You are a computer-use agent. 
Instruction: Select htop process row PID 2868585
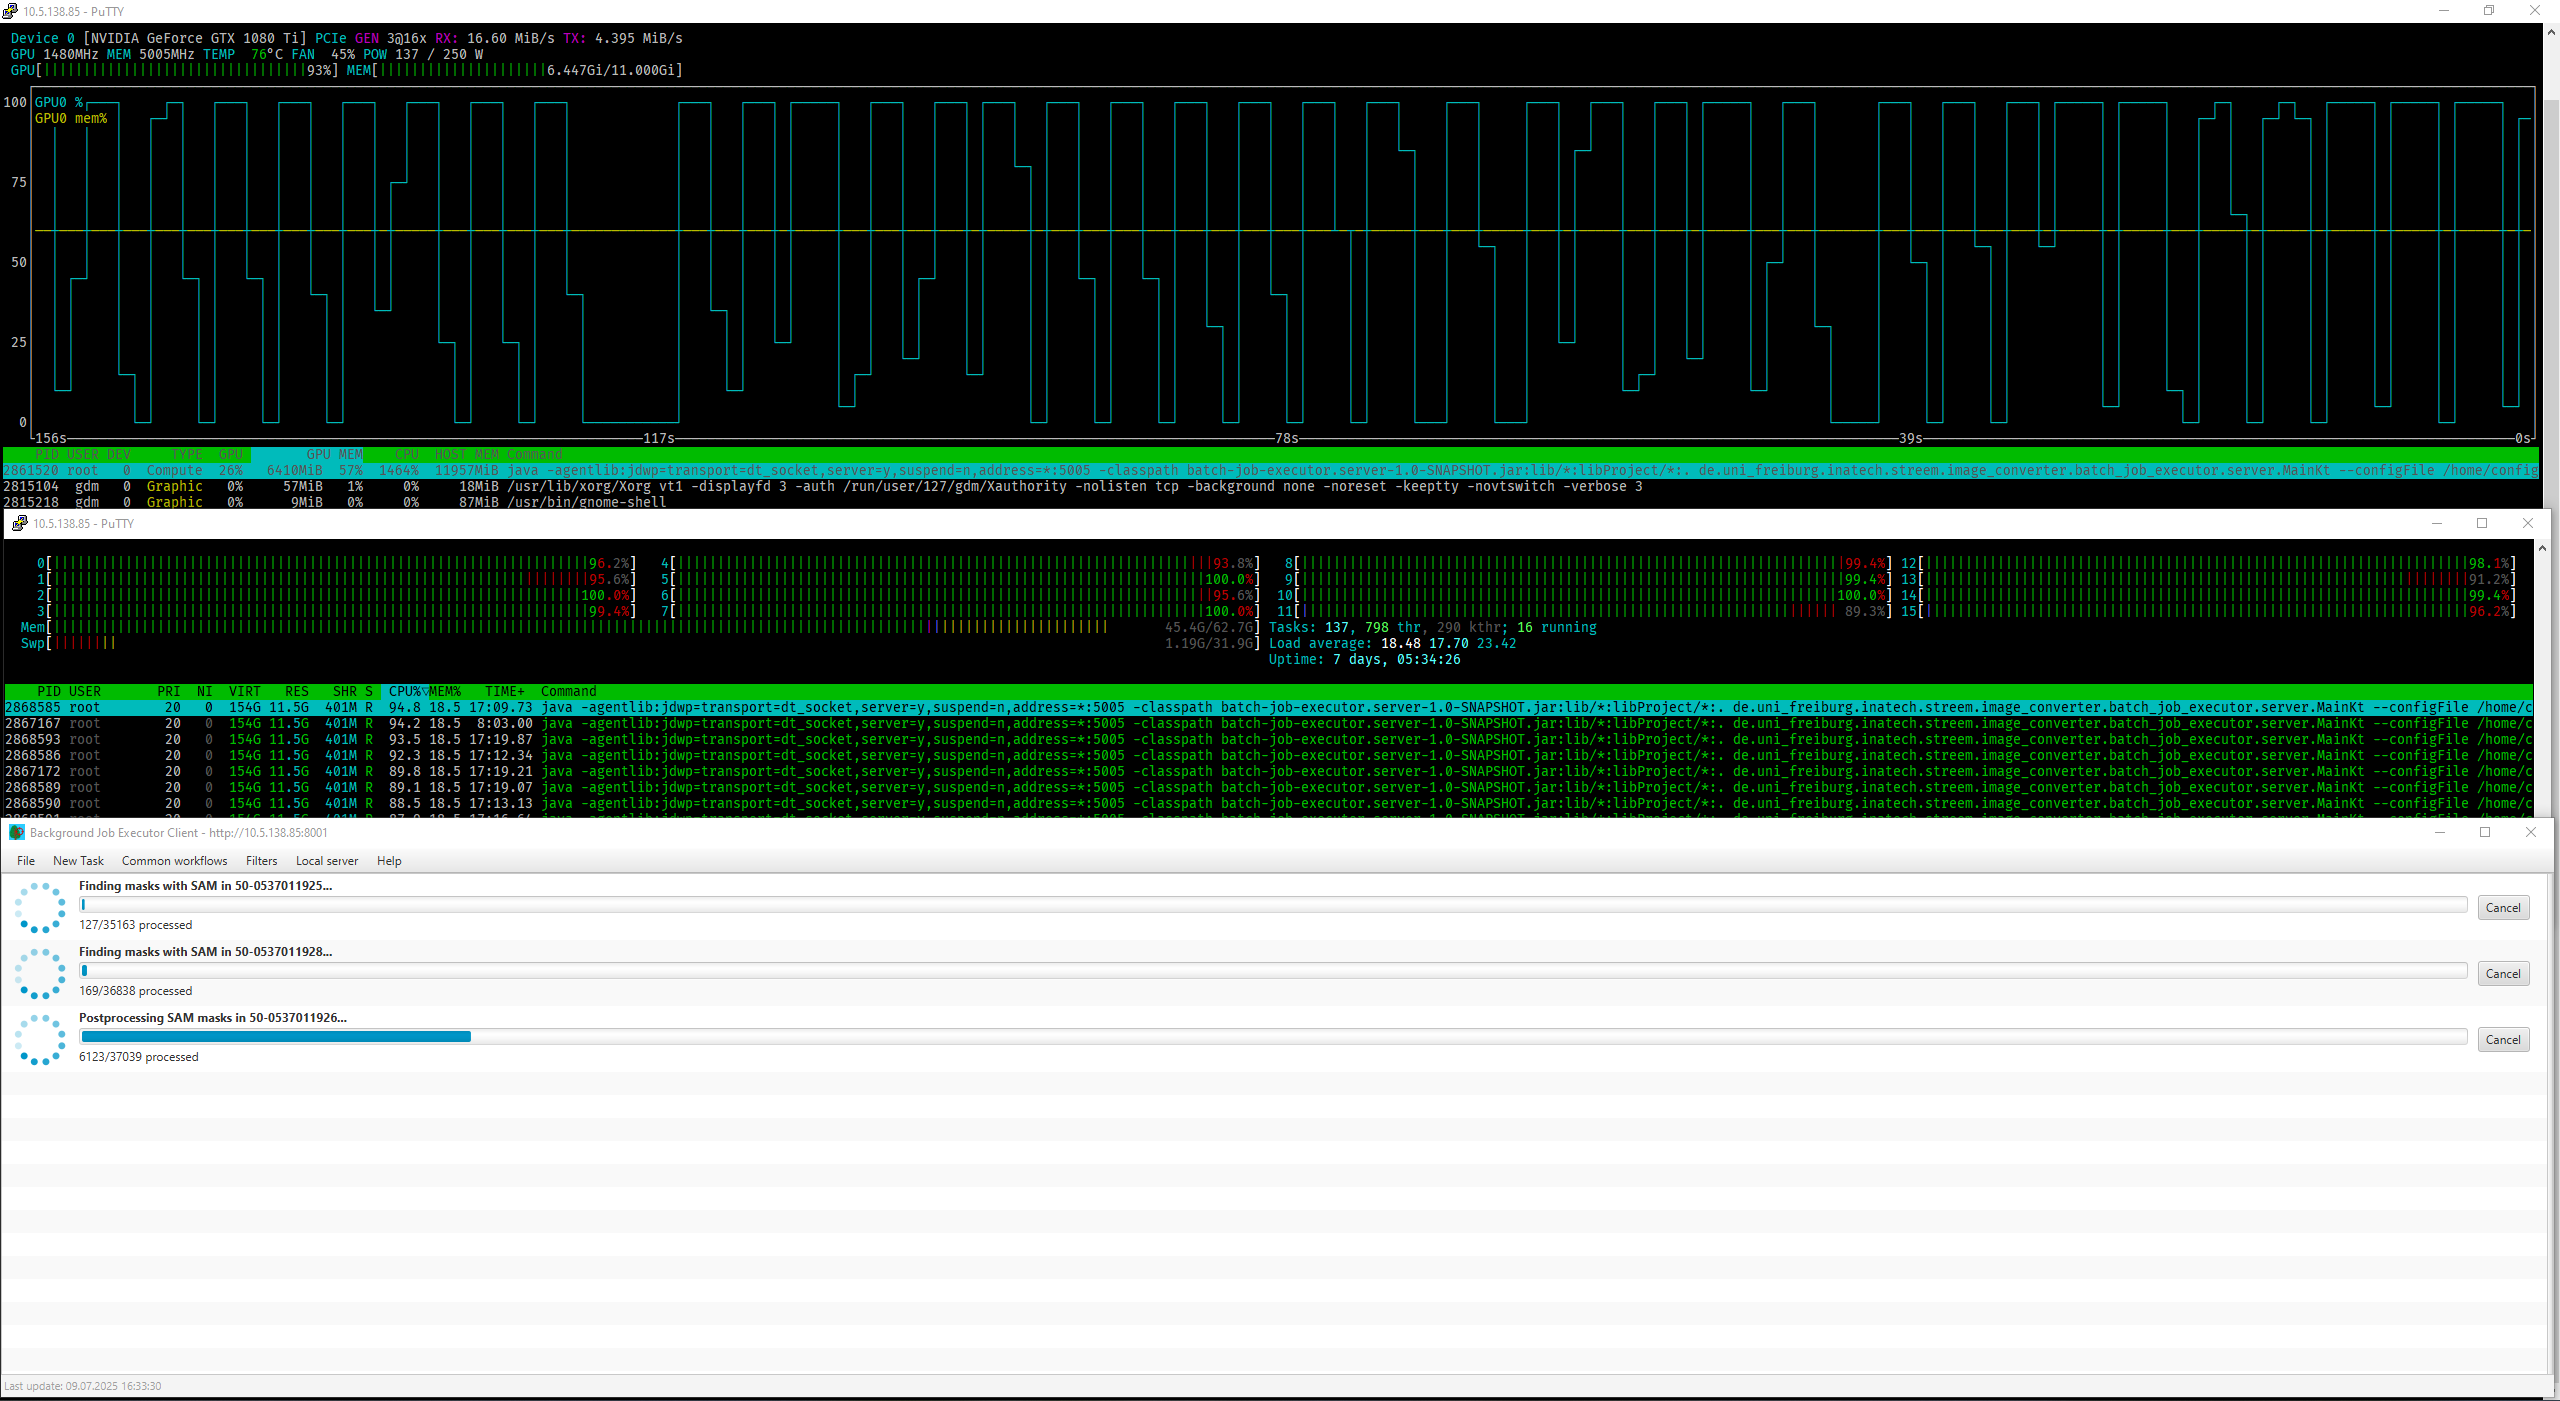pos(1268,707)
